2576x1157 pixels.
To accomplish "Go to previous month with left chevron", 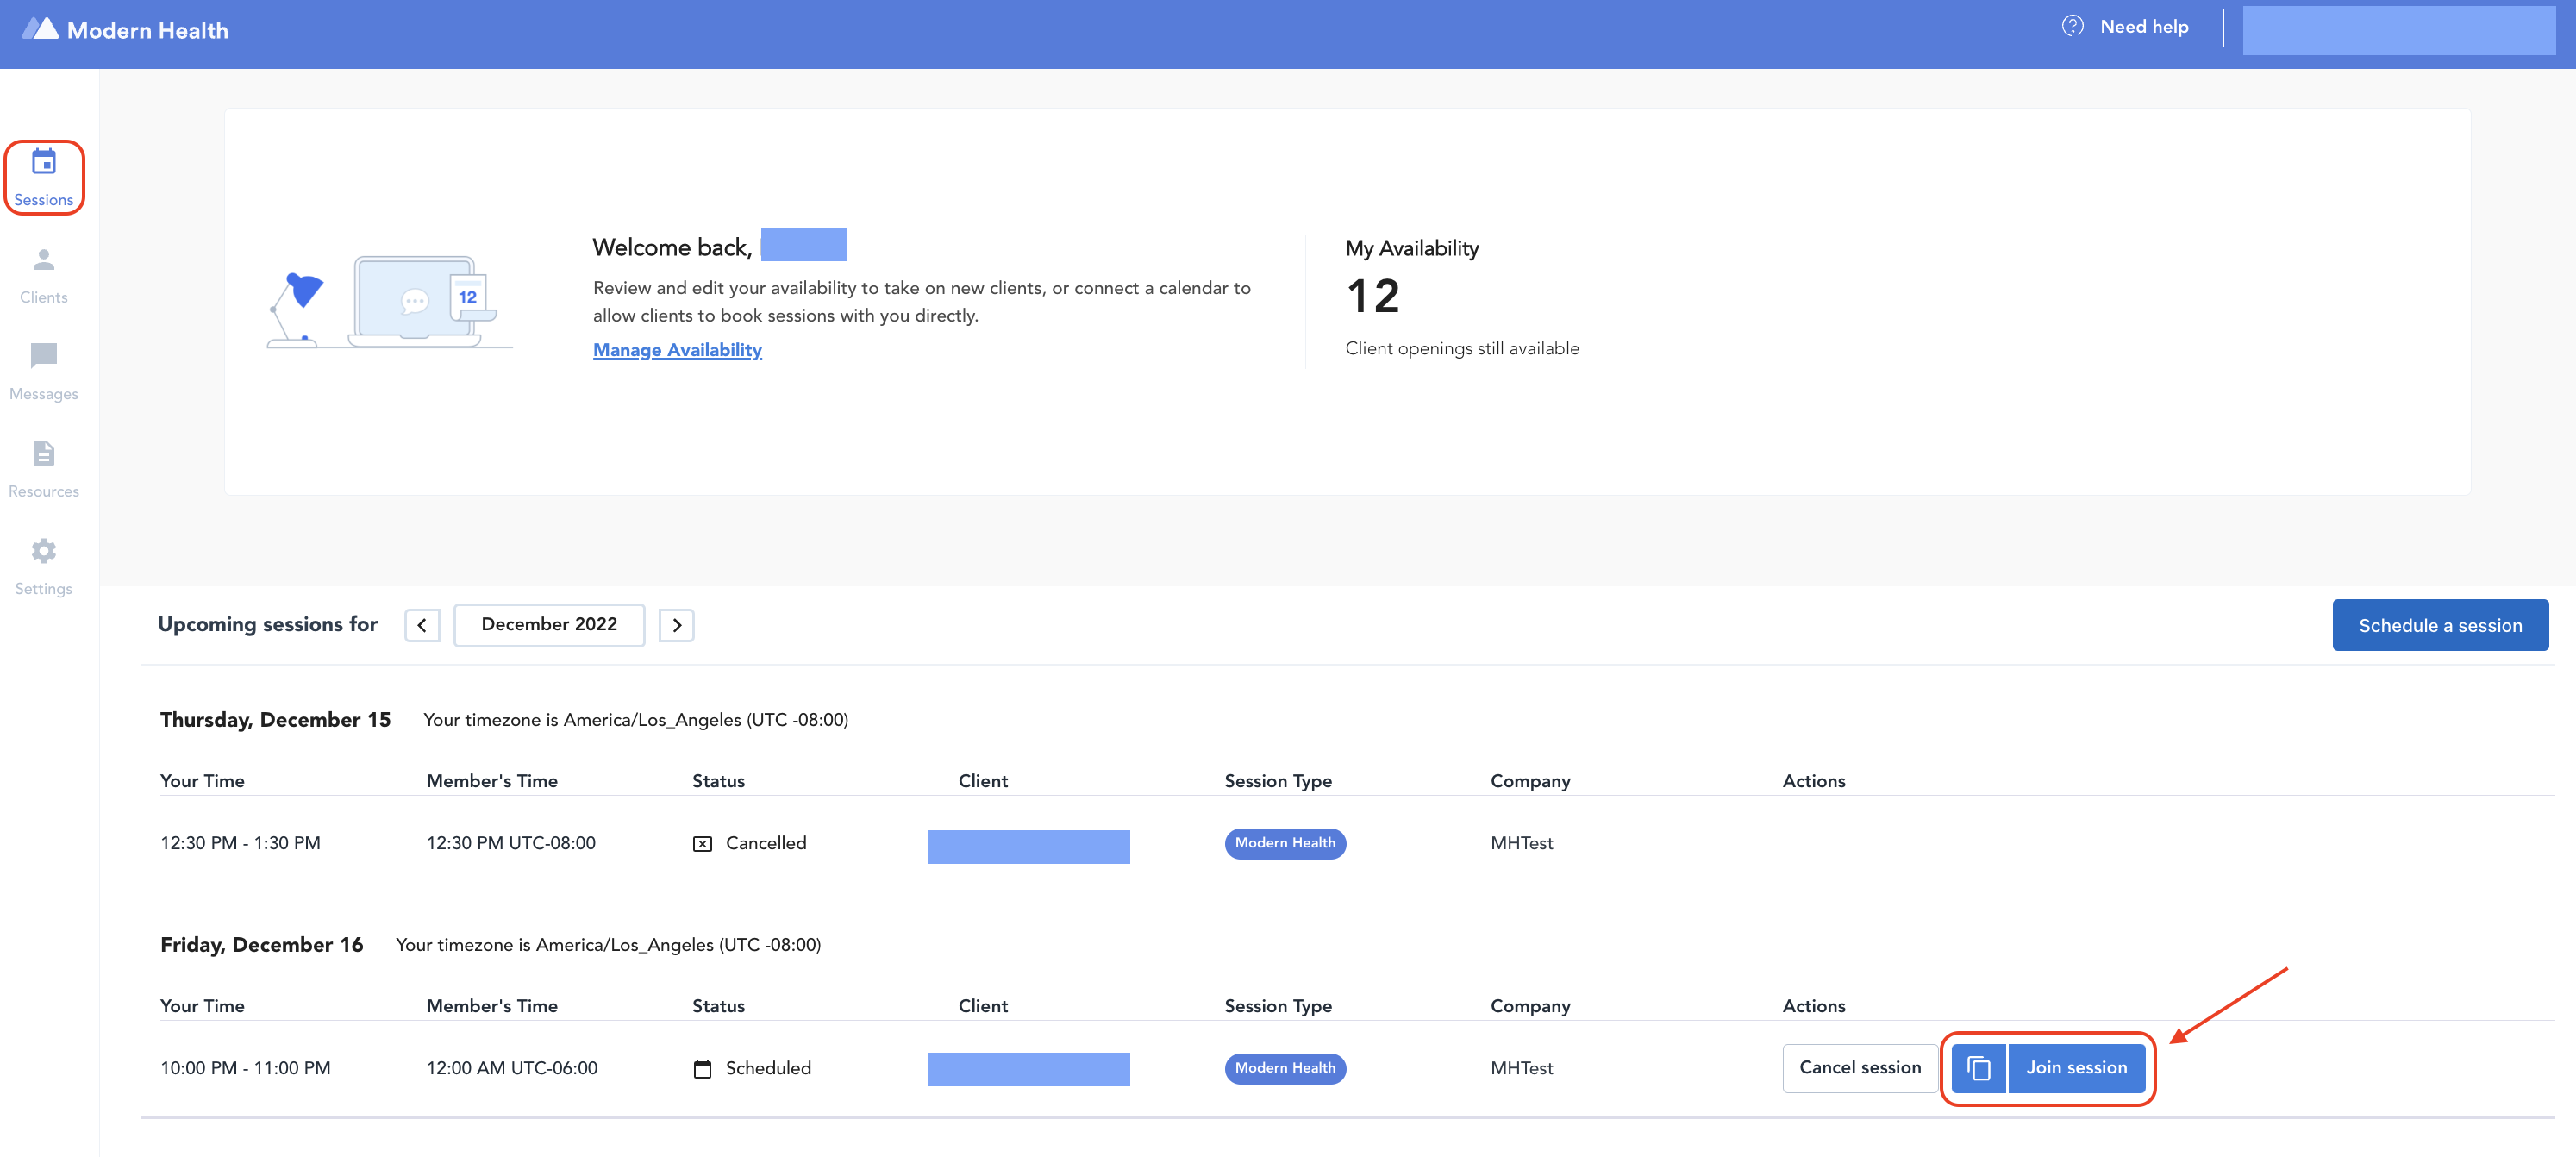I will point(422,625).
